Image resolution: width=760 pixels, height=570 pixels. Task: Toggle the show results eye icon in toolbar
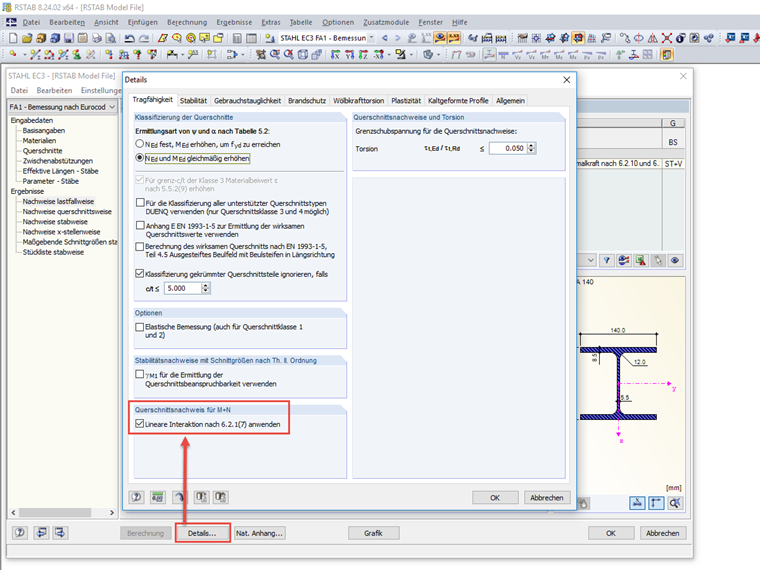point(440,38)
